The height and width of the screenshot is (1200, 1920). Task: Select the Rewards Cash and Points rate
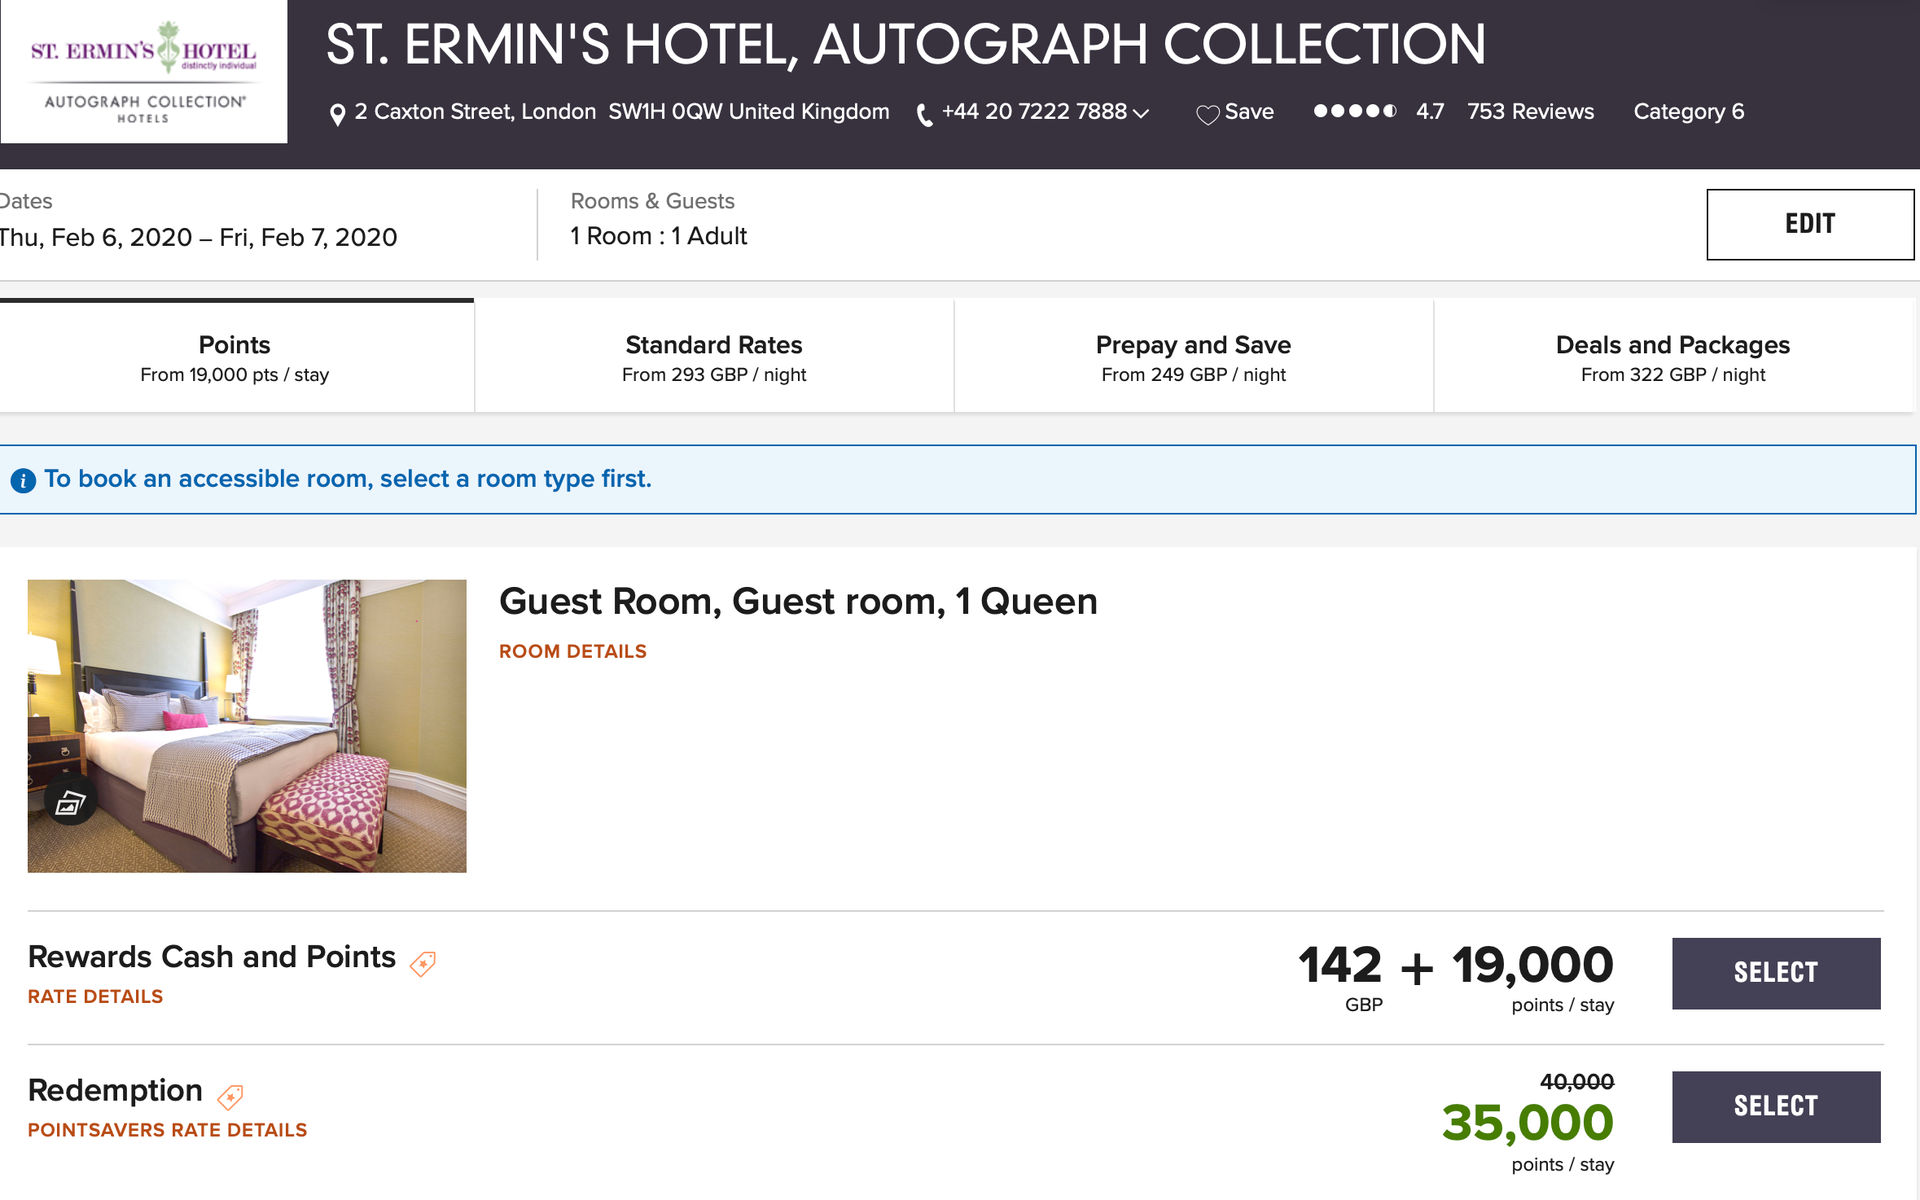click(1775, 972)
